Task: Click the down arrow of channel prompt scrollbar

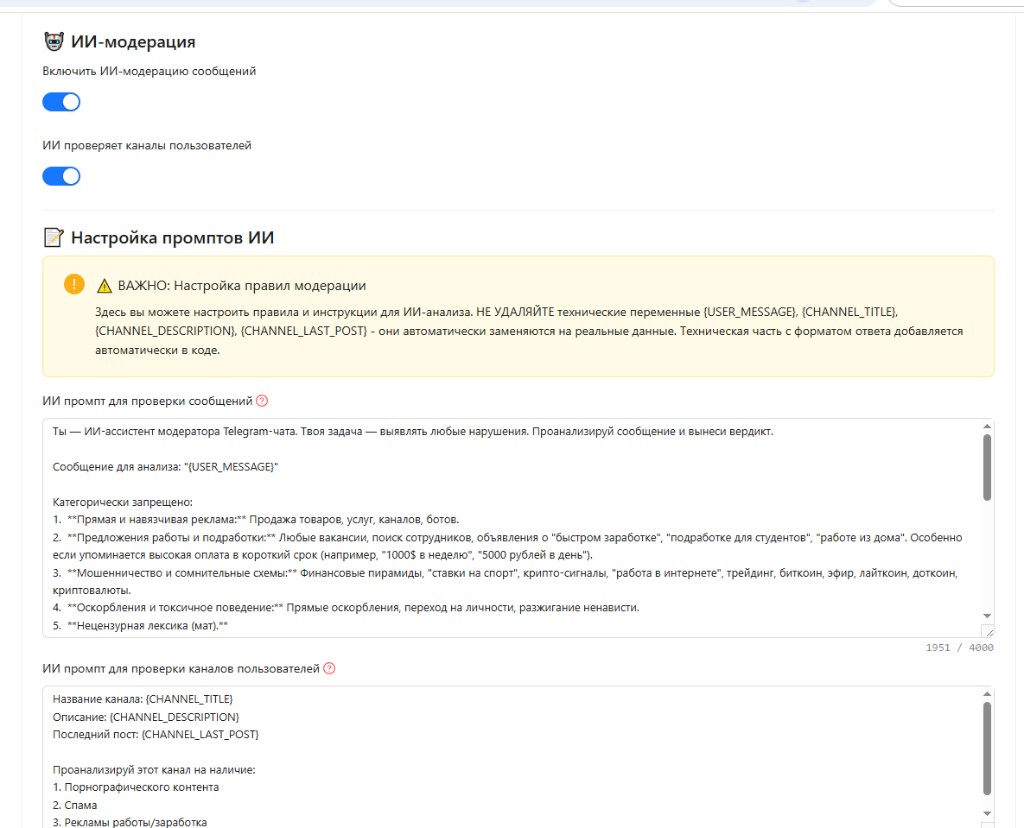Action: click(x=987, y=814)
